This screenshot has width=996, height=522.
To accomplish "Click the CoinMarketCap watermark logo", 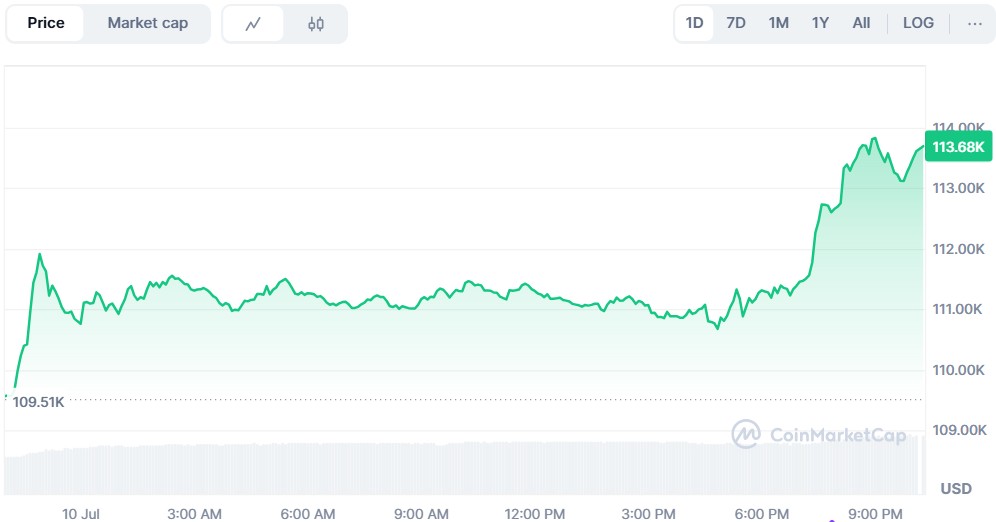I will coord(819,434).
